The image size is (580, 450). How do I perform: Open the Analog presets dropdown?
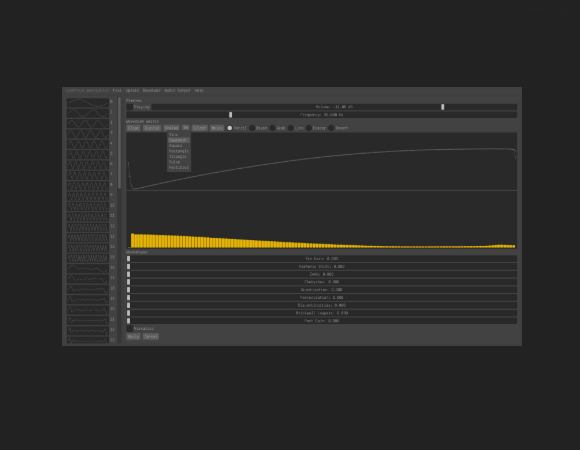[x=172, y=128]
